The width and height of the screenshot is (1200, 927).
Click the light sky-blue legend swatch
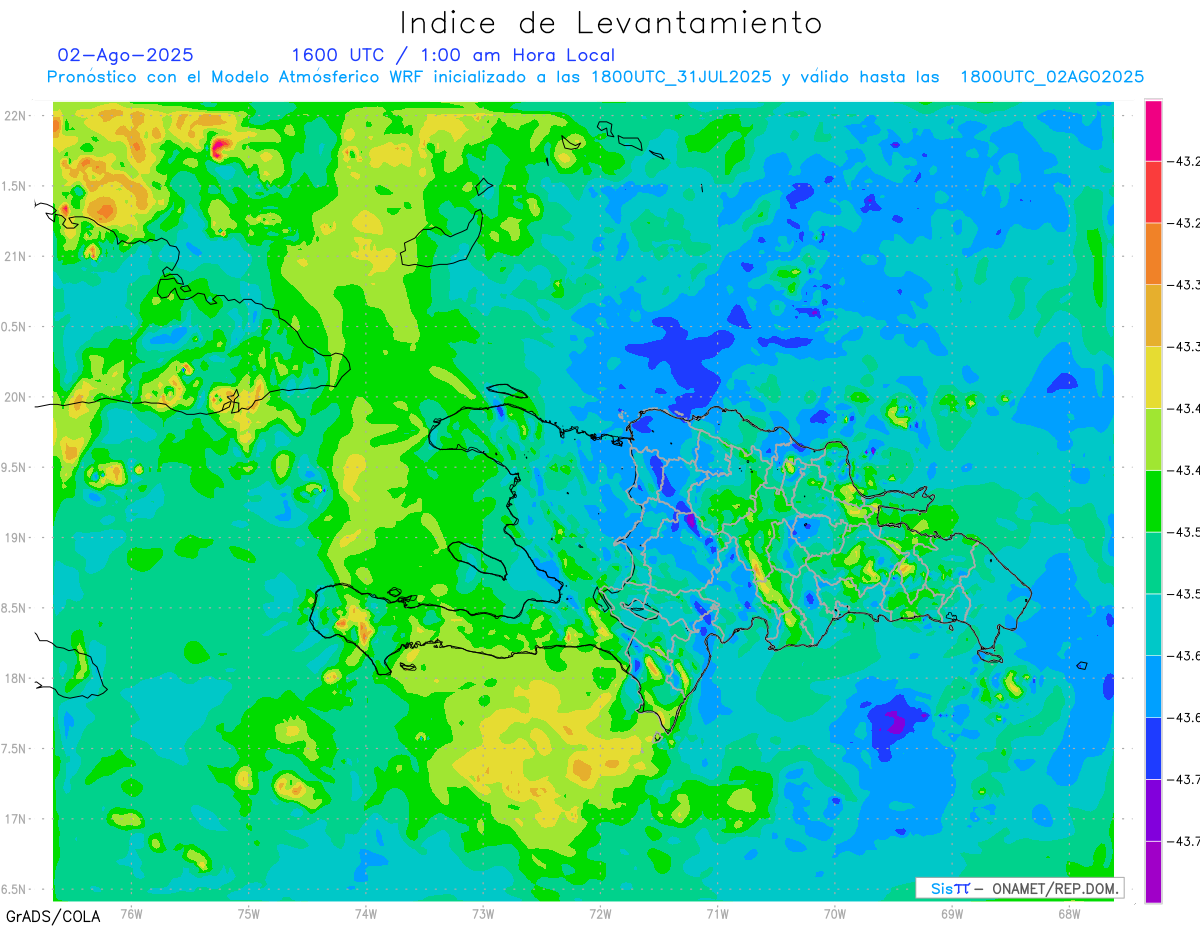click(1153, 686)
